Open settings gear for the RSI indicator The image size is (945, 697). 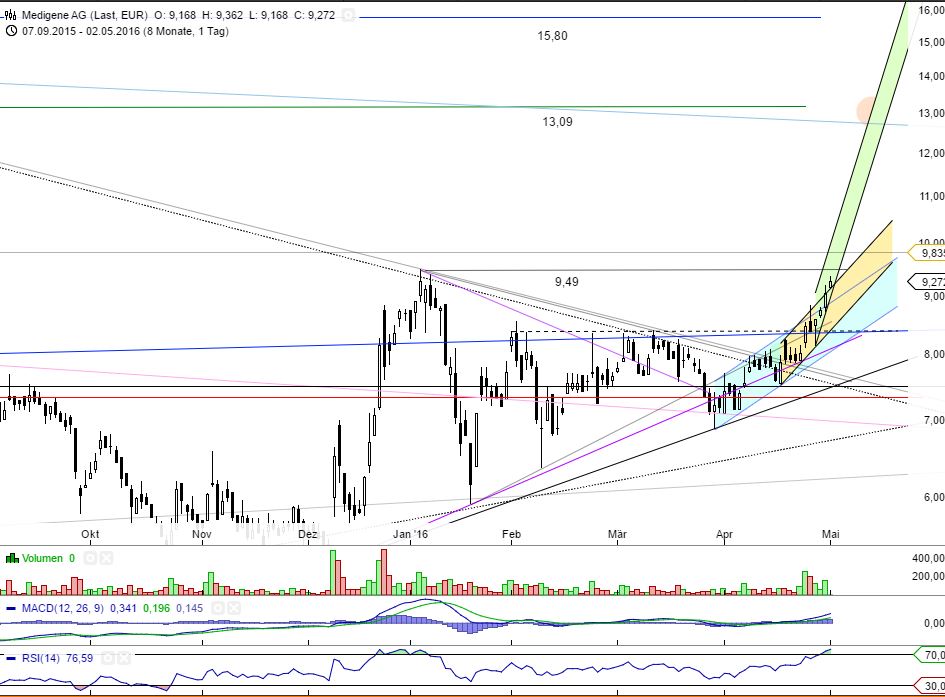[x=108, y=658]
